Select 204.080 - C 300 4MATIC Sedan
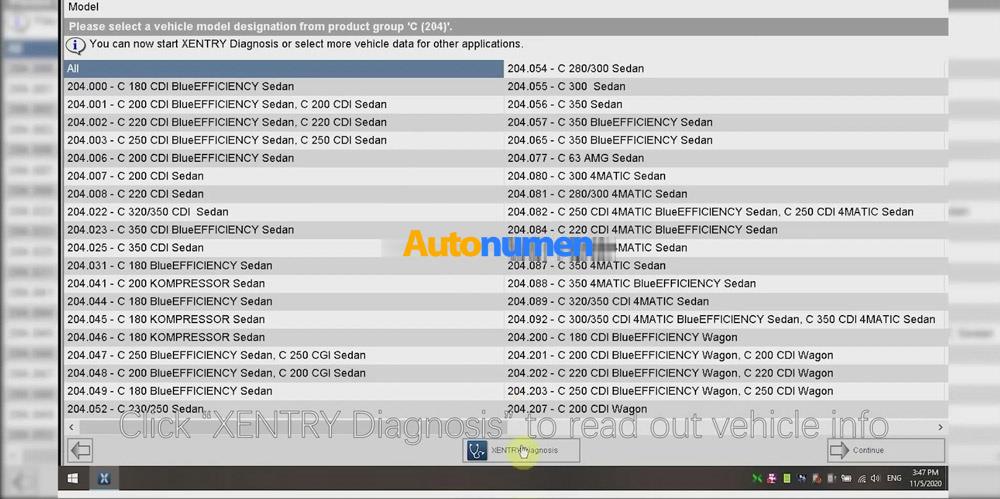1000x499 pixels. click(725, 175)
